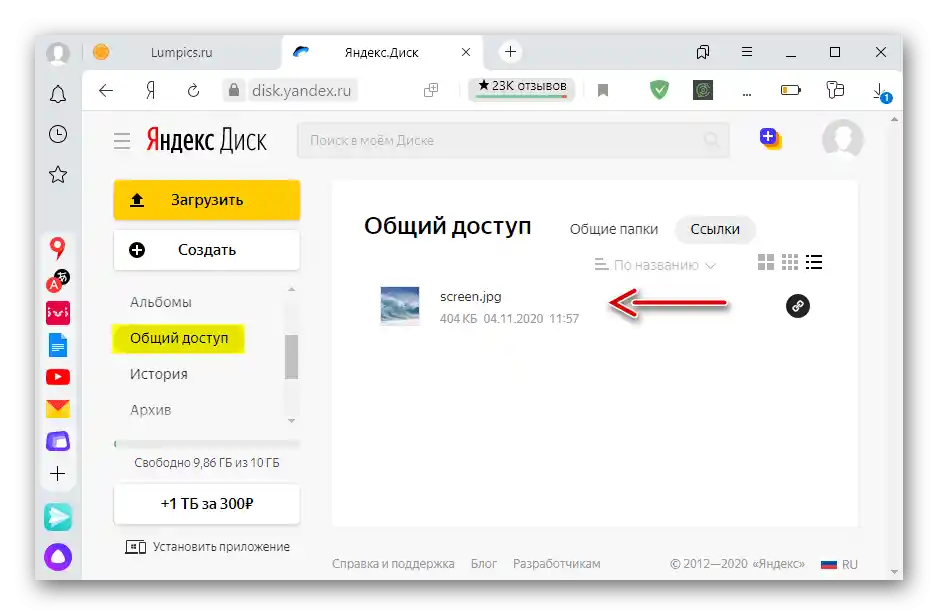The width and height of the screenshot is (938, 615).
Task: Open a new browser tab
Action: [510, 52]
